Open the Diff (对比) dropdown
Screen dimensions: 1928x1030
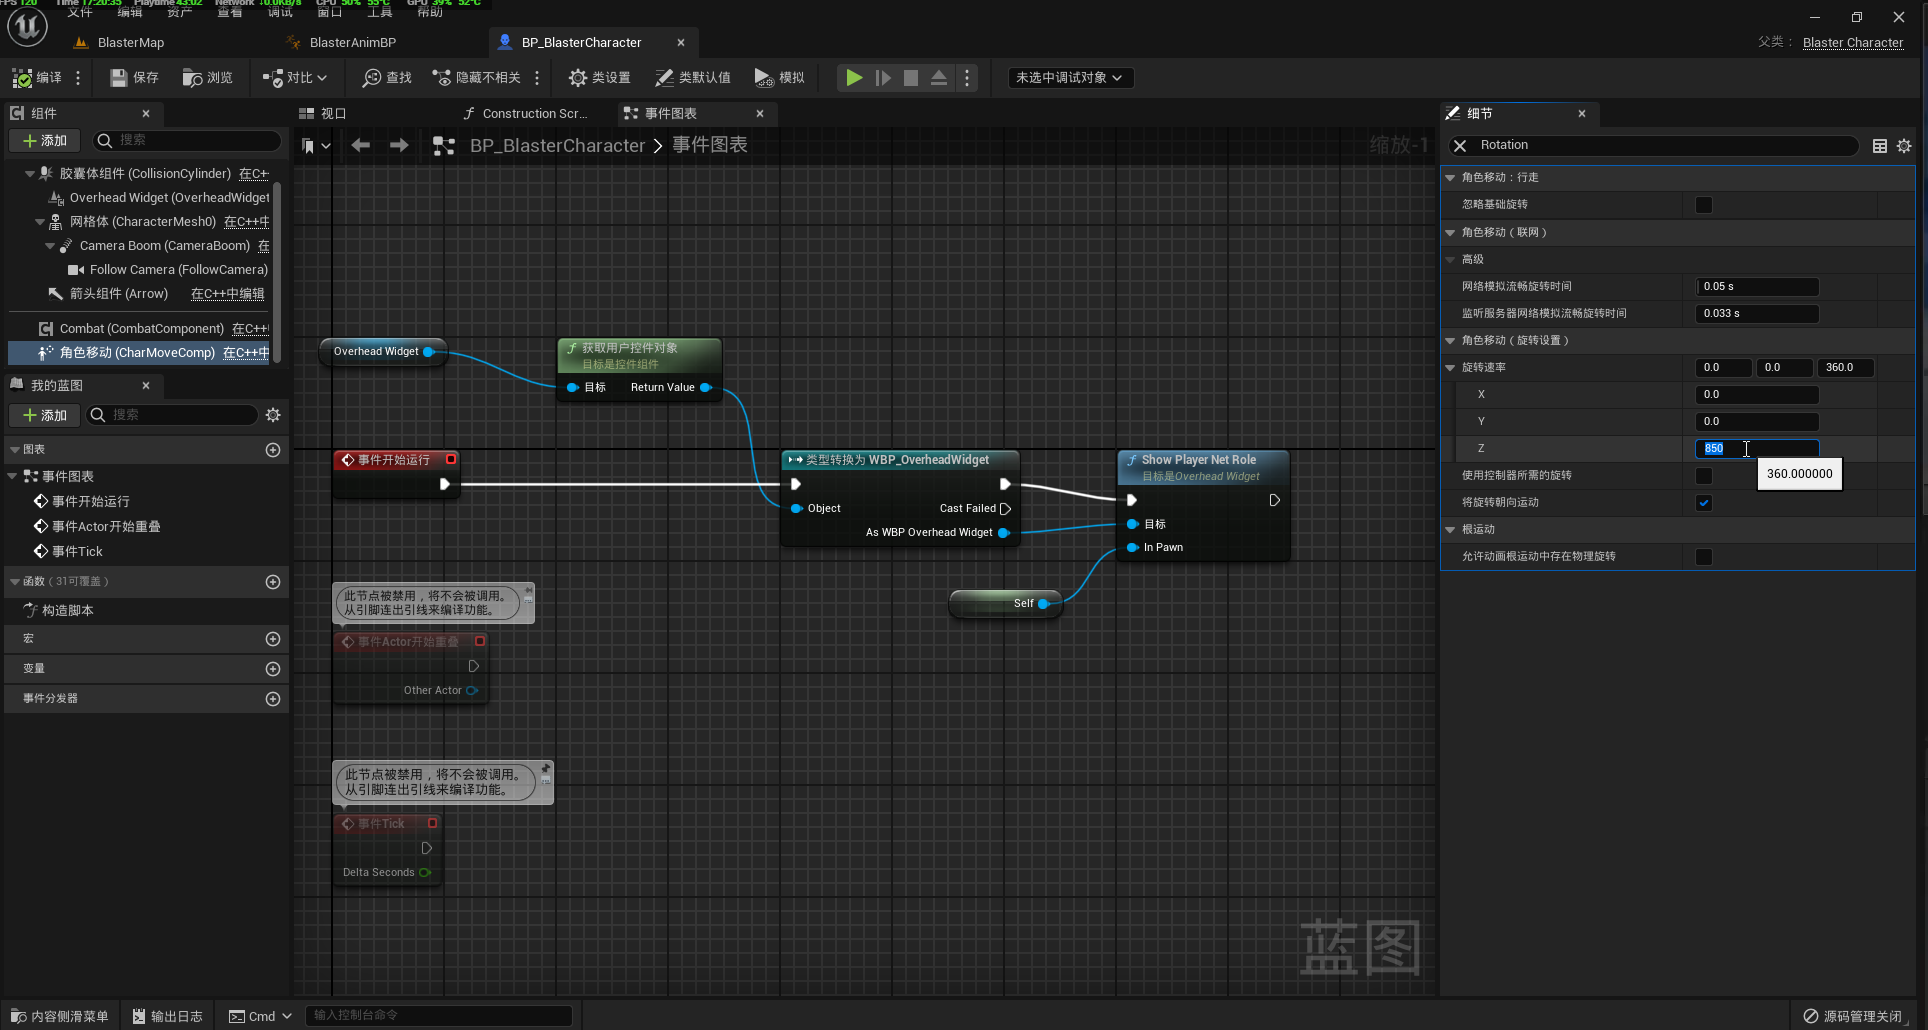point(294,78)
